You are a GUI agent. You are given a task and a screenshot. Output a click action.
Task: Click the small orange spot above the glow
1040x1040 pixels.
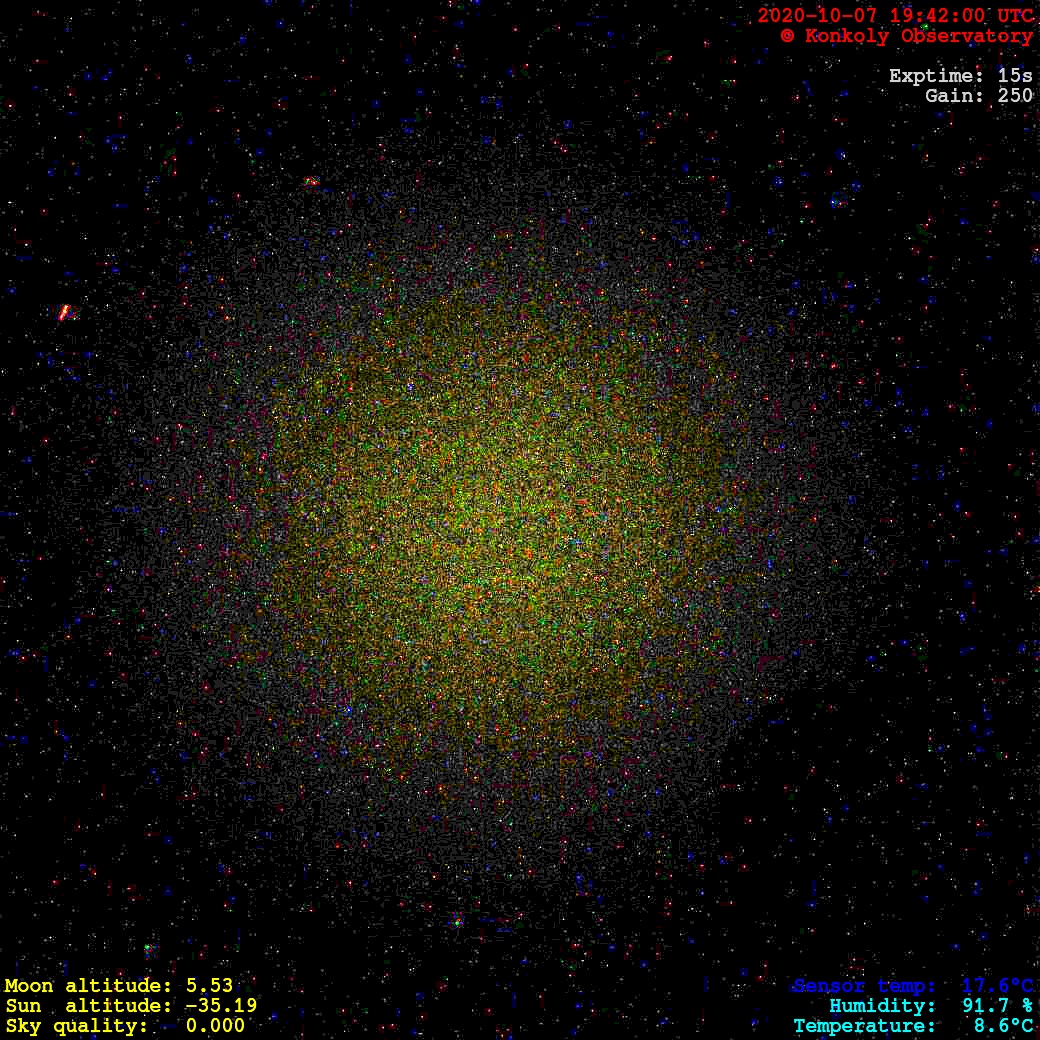click(x=311, y=182)
